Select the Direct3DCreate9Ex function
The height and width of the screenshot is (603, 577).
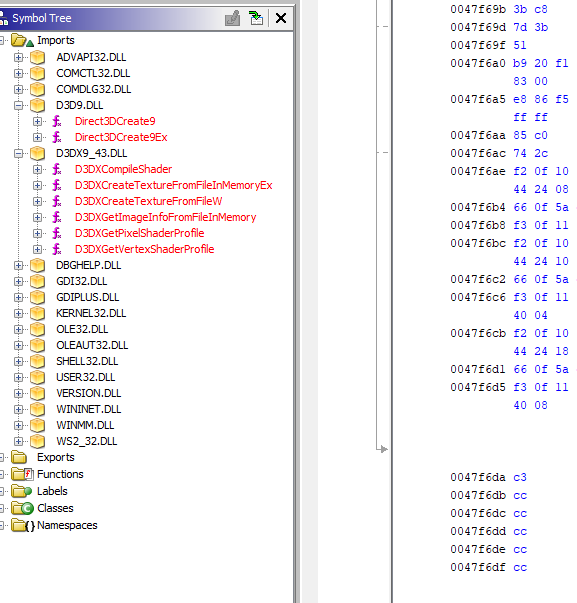click(121, 137)
